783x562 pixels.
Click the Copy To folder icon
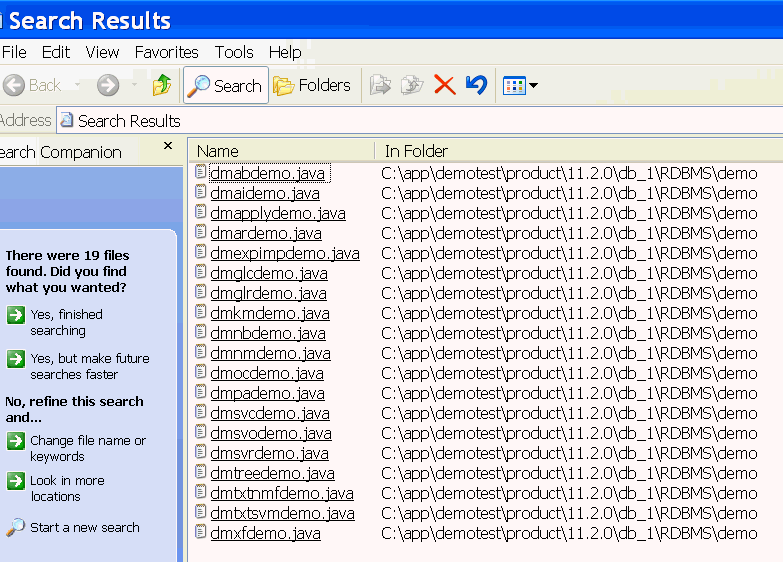[x=412, y=86]
